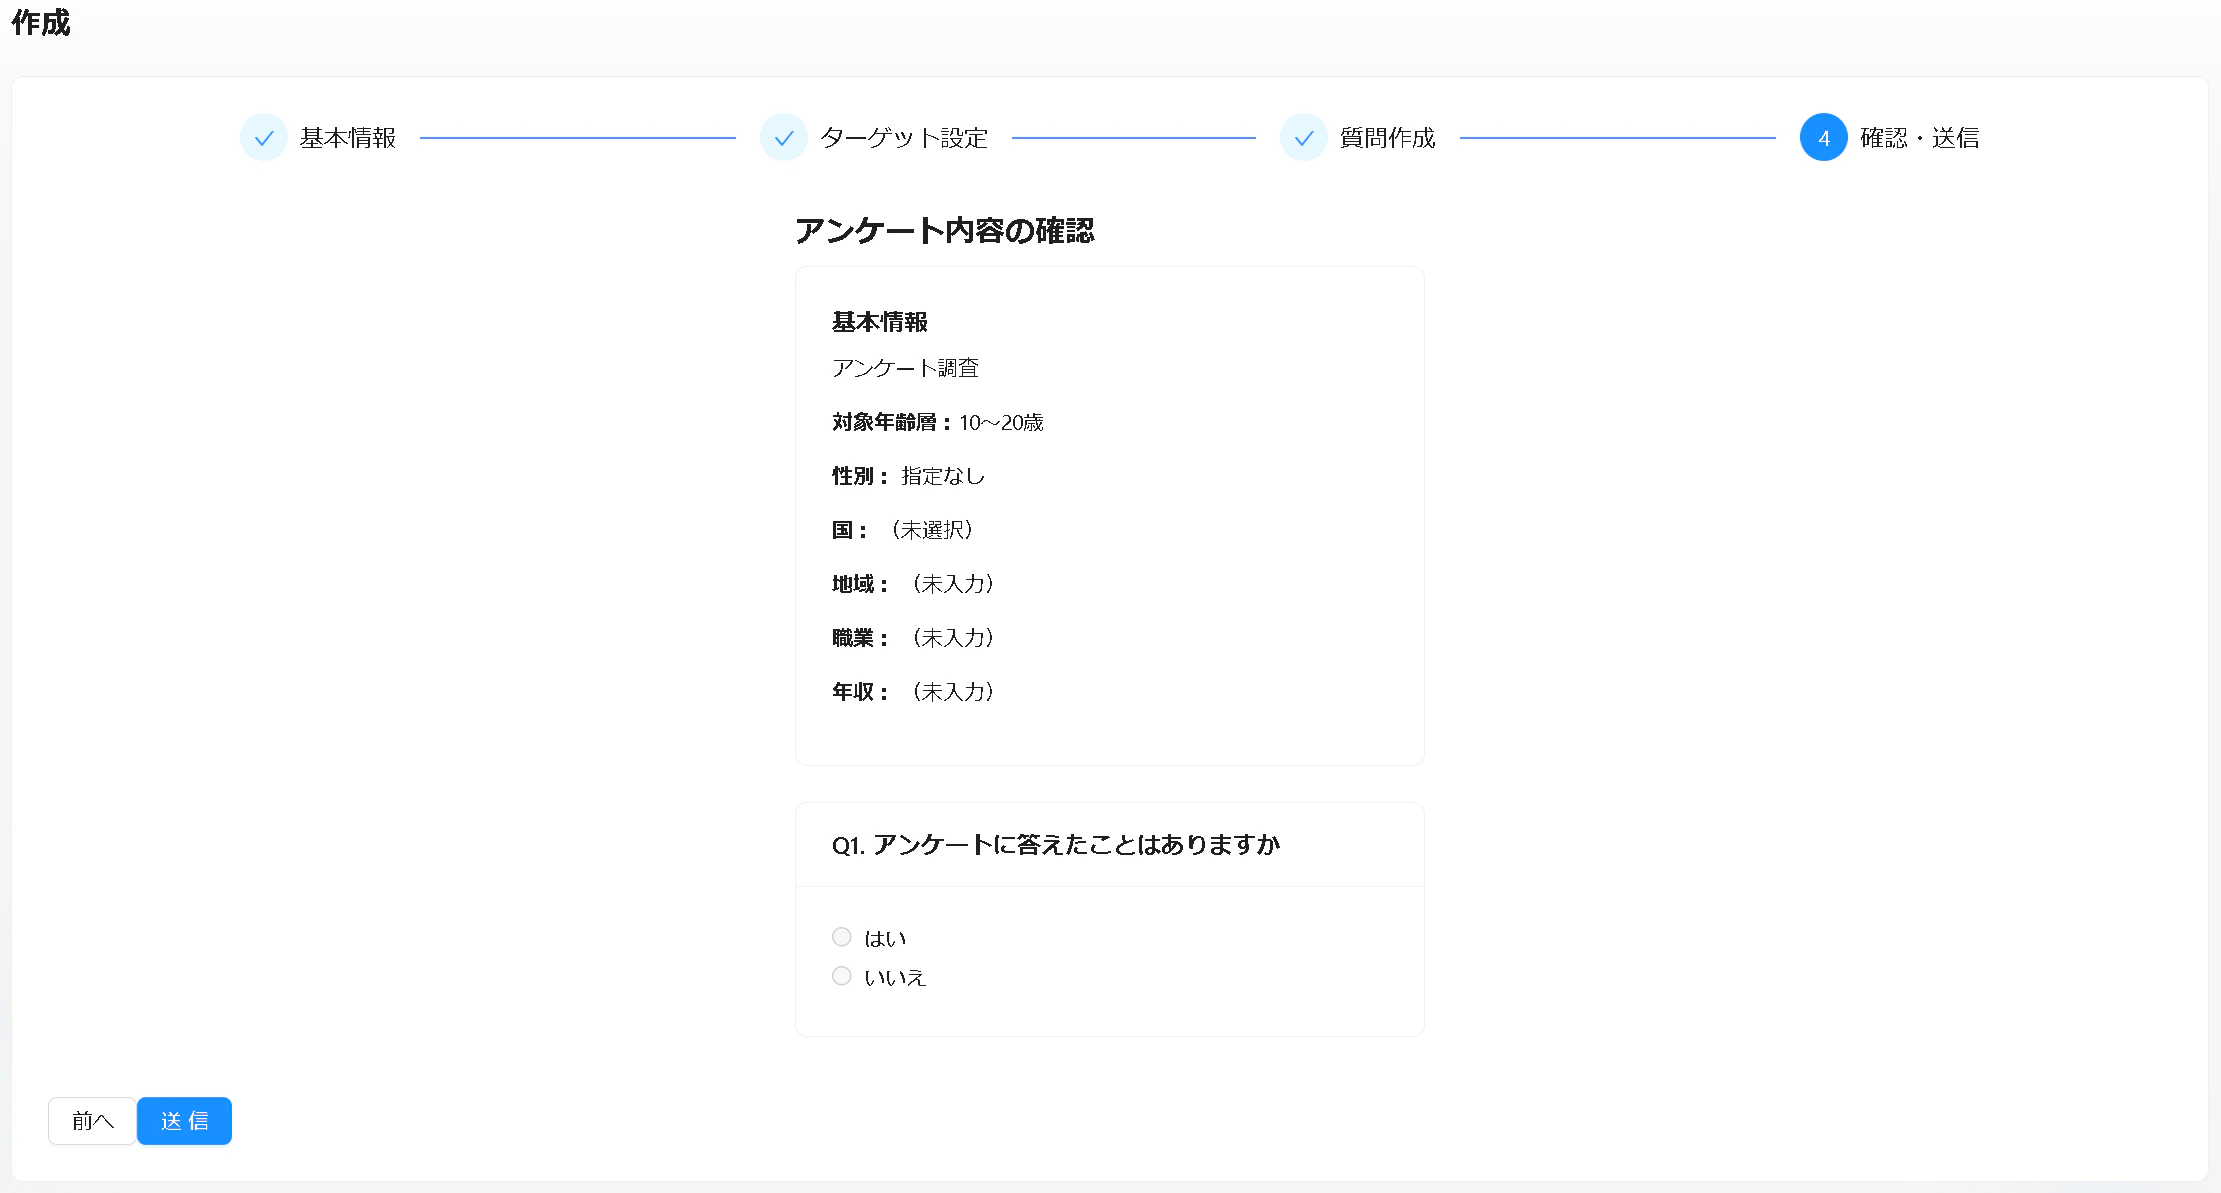Click the アンケート内容の確認 heading
The image size is (2221, 1193).
945,231
